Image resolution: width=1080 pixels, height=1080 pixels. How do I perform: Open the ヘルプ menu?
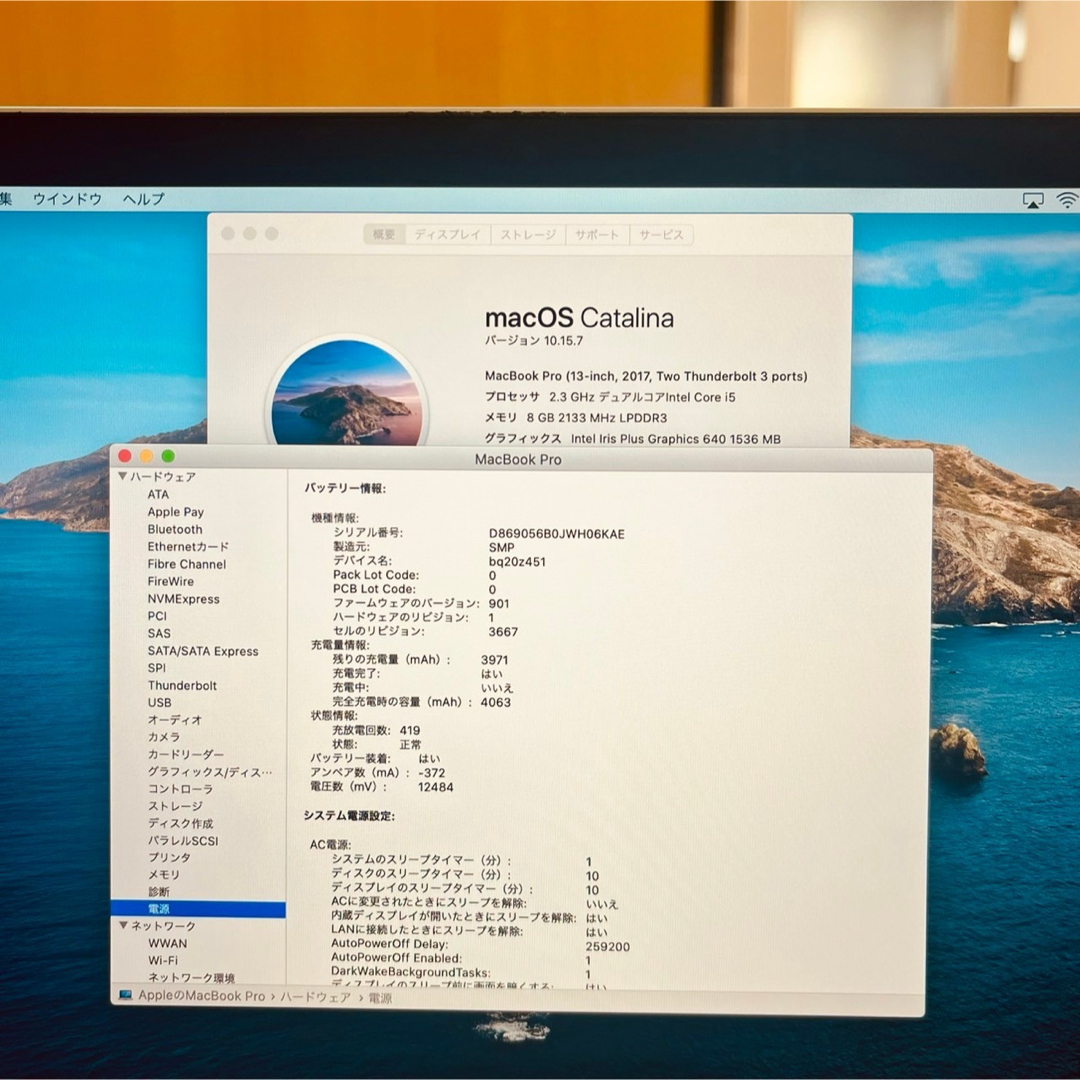[x=144, y=199]
